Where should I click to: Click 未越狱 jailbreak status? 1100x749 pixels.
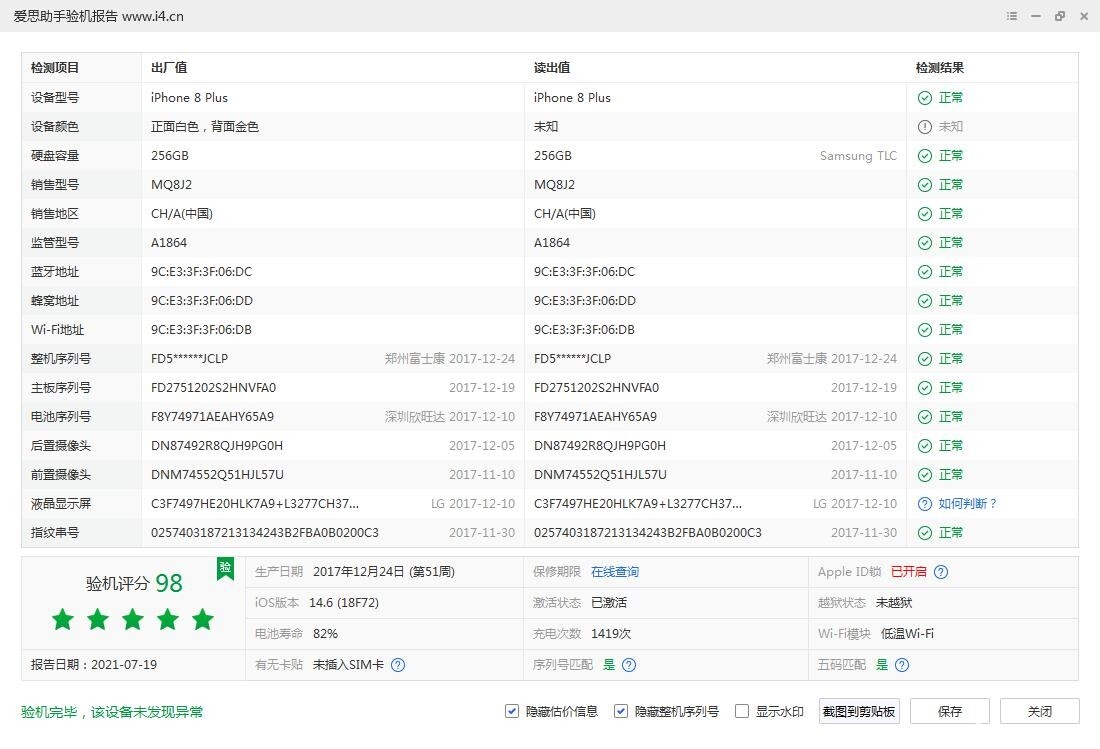pos(894,602)
